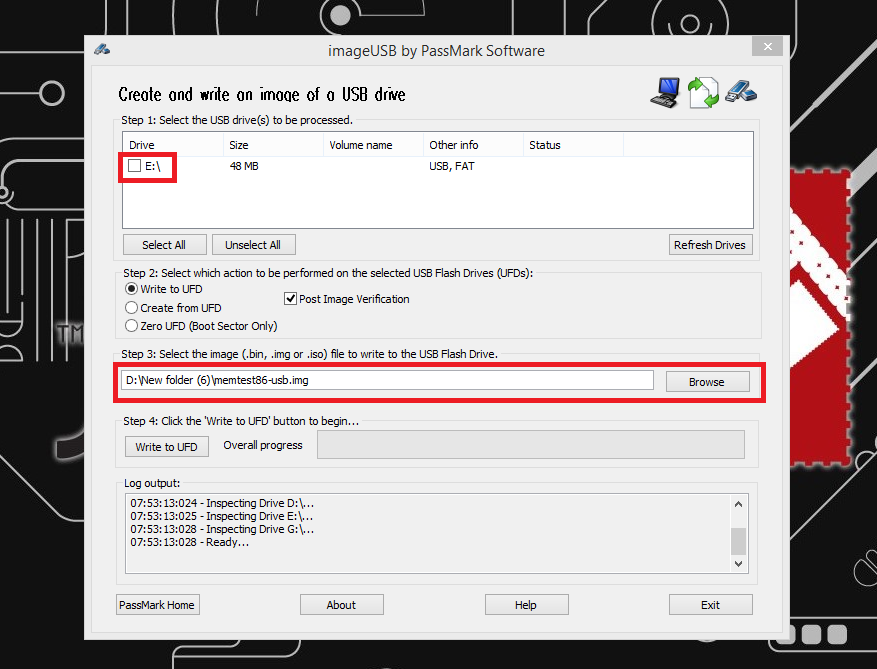Start writing with Write to UFD button
Screen dimensions: 877x669
(167, 446)
